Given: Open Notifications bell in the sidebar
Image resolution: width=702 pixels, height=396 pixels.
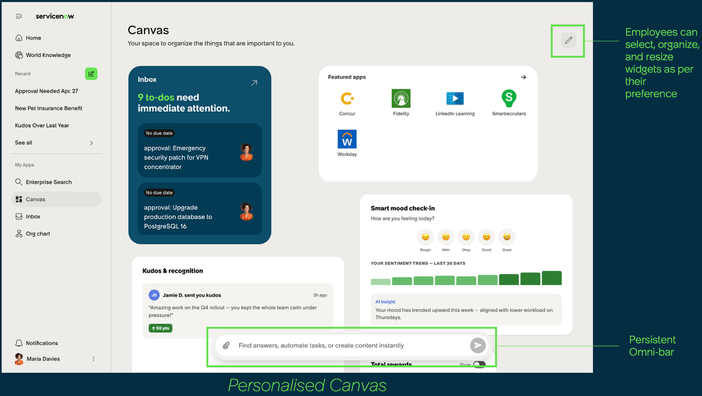Looking at the screenshot, I should tap(37, 343).
